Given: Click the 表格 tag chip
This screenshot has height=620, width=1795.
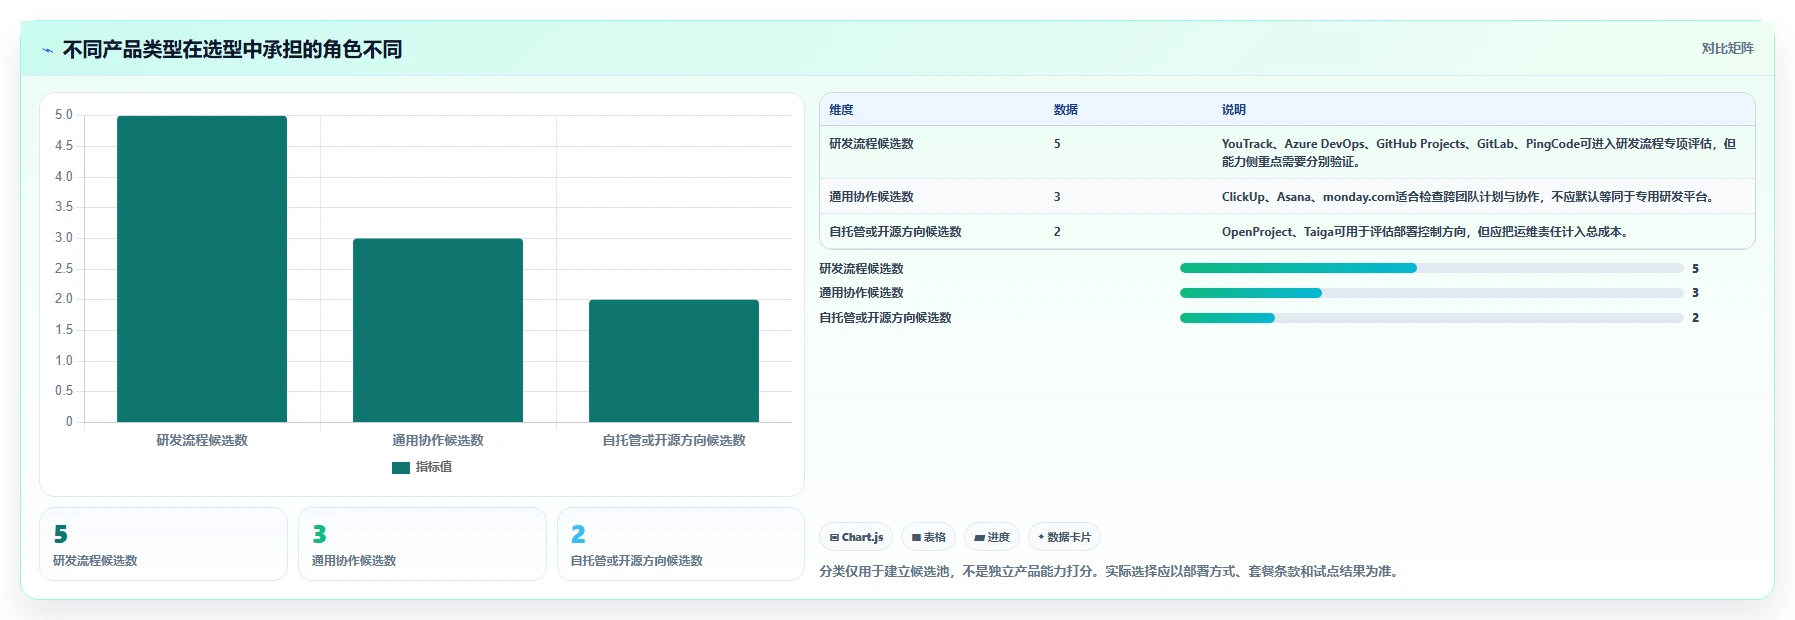Looking at the screenshot, I should pos(929,537).
